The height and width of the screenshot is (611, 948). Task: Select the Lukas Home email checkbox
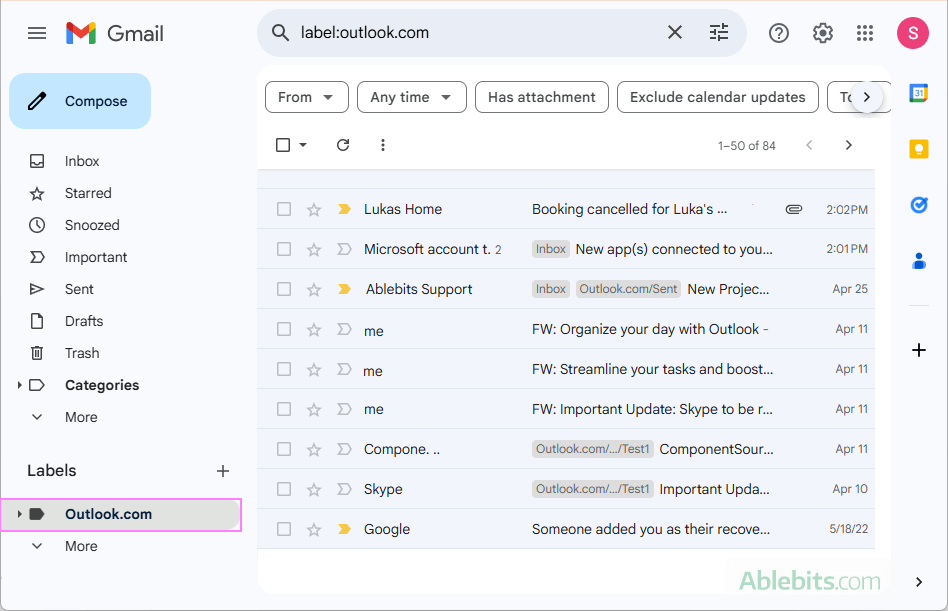[x=284, y=209]
